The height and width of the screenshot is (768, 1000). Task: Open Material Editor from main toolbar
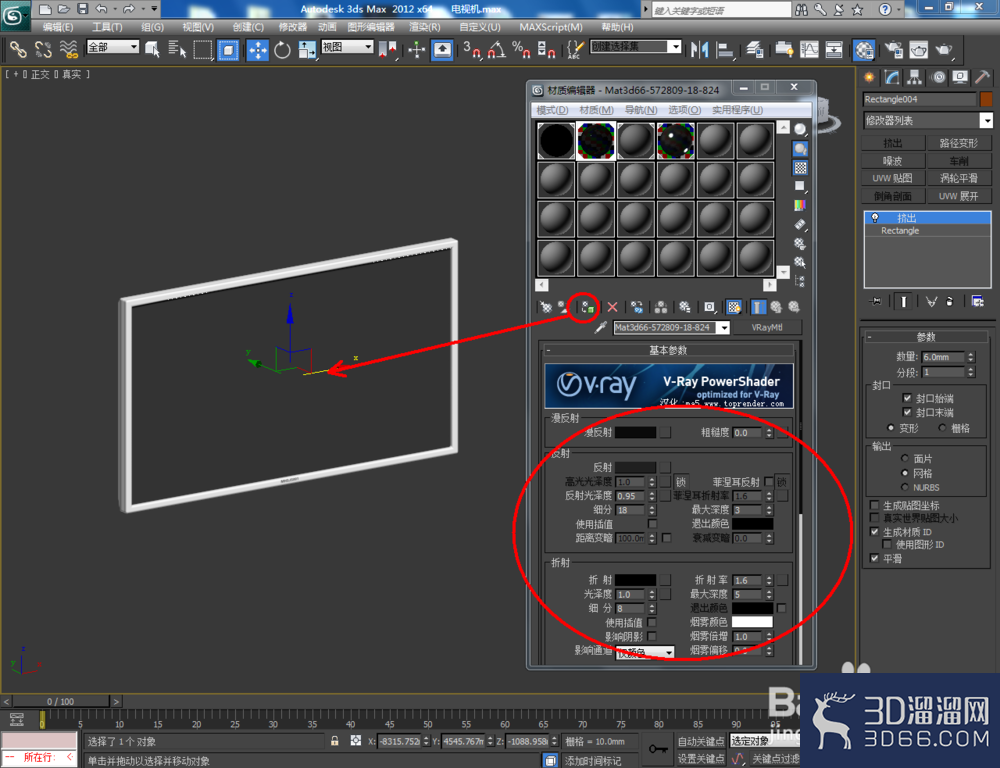pyautogui.click(x=864, y=50)
